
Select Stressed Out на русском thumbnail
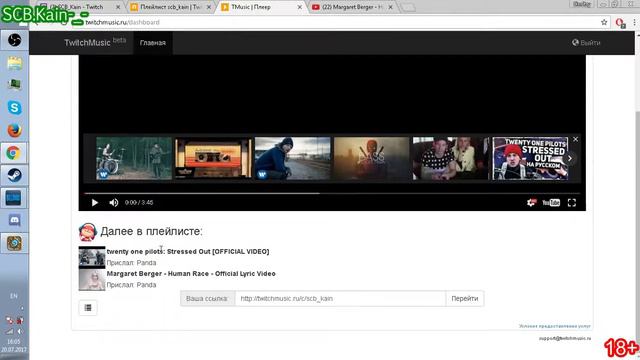530,158
